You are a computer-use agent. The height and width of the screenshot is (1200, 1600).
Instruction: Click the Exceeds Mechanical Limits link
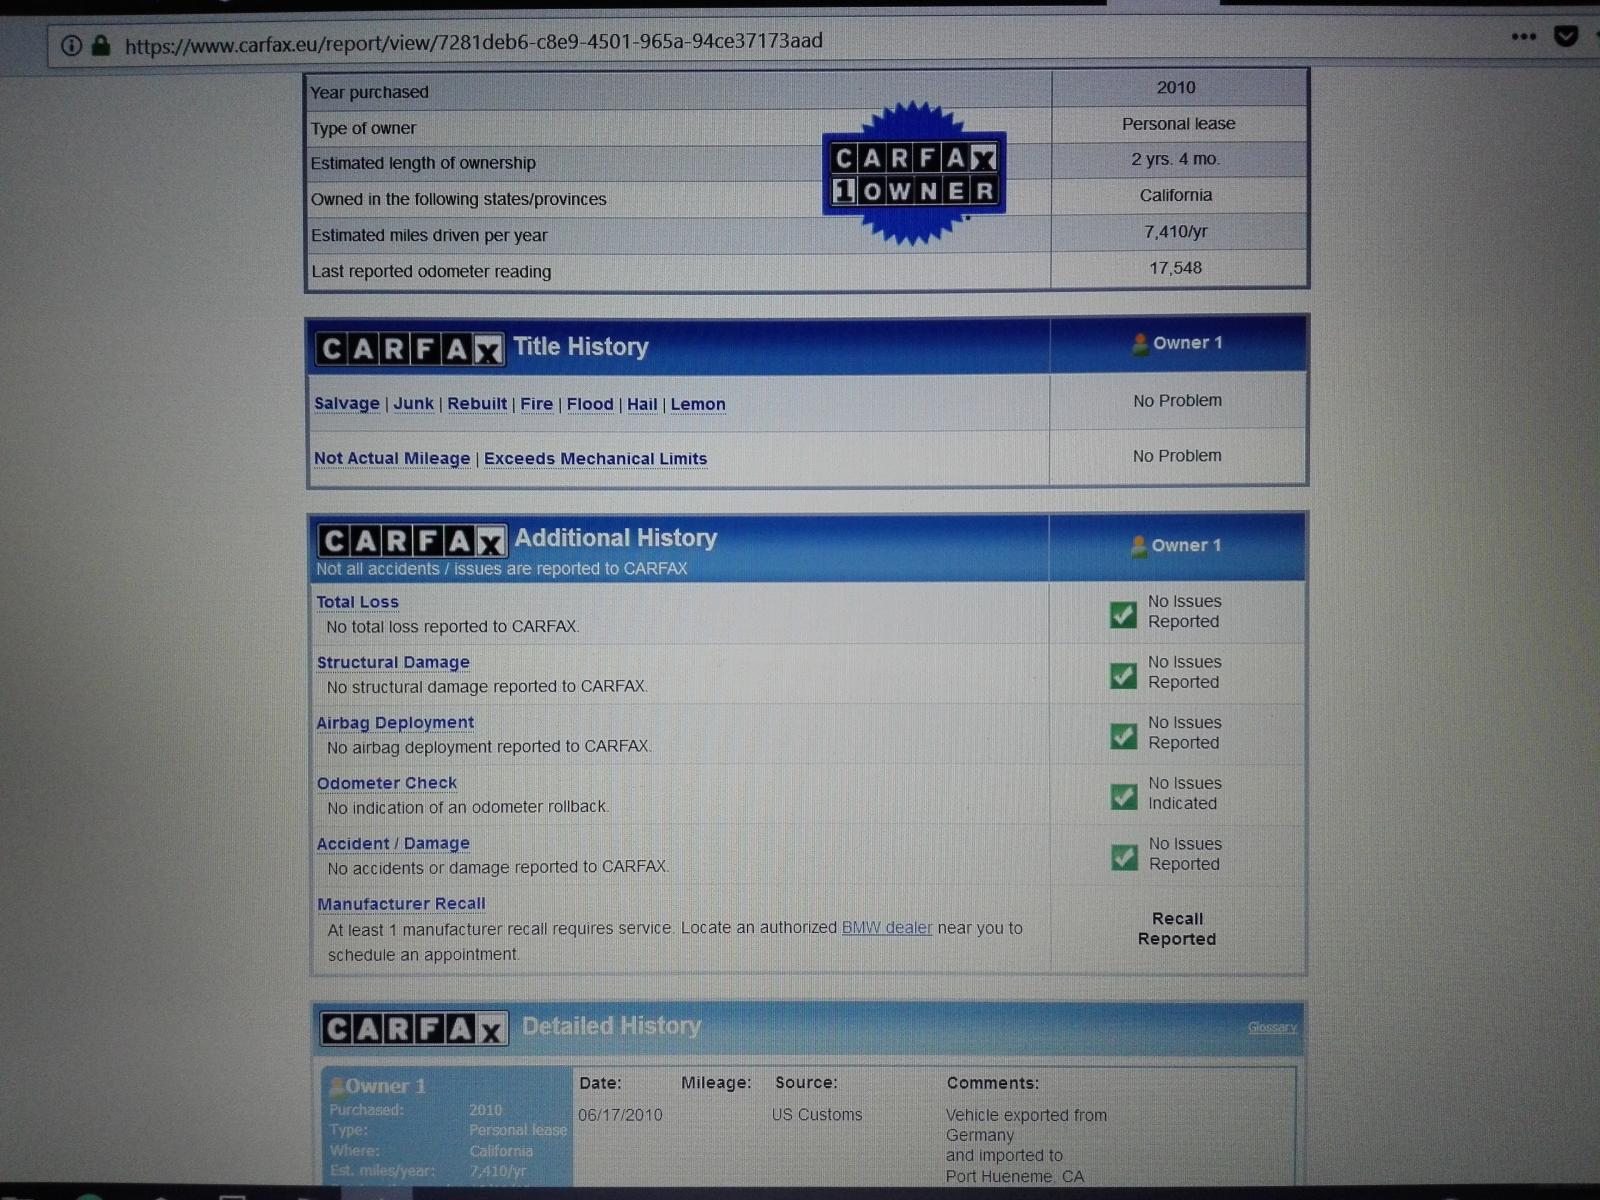click(x=595, y=459)
